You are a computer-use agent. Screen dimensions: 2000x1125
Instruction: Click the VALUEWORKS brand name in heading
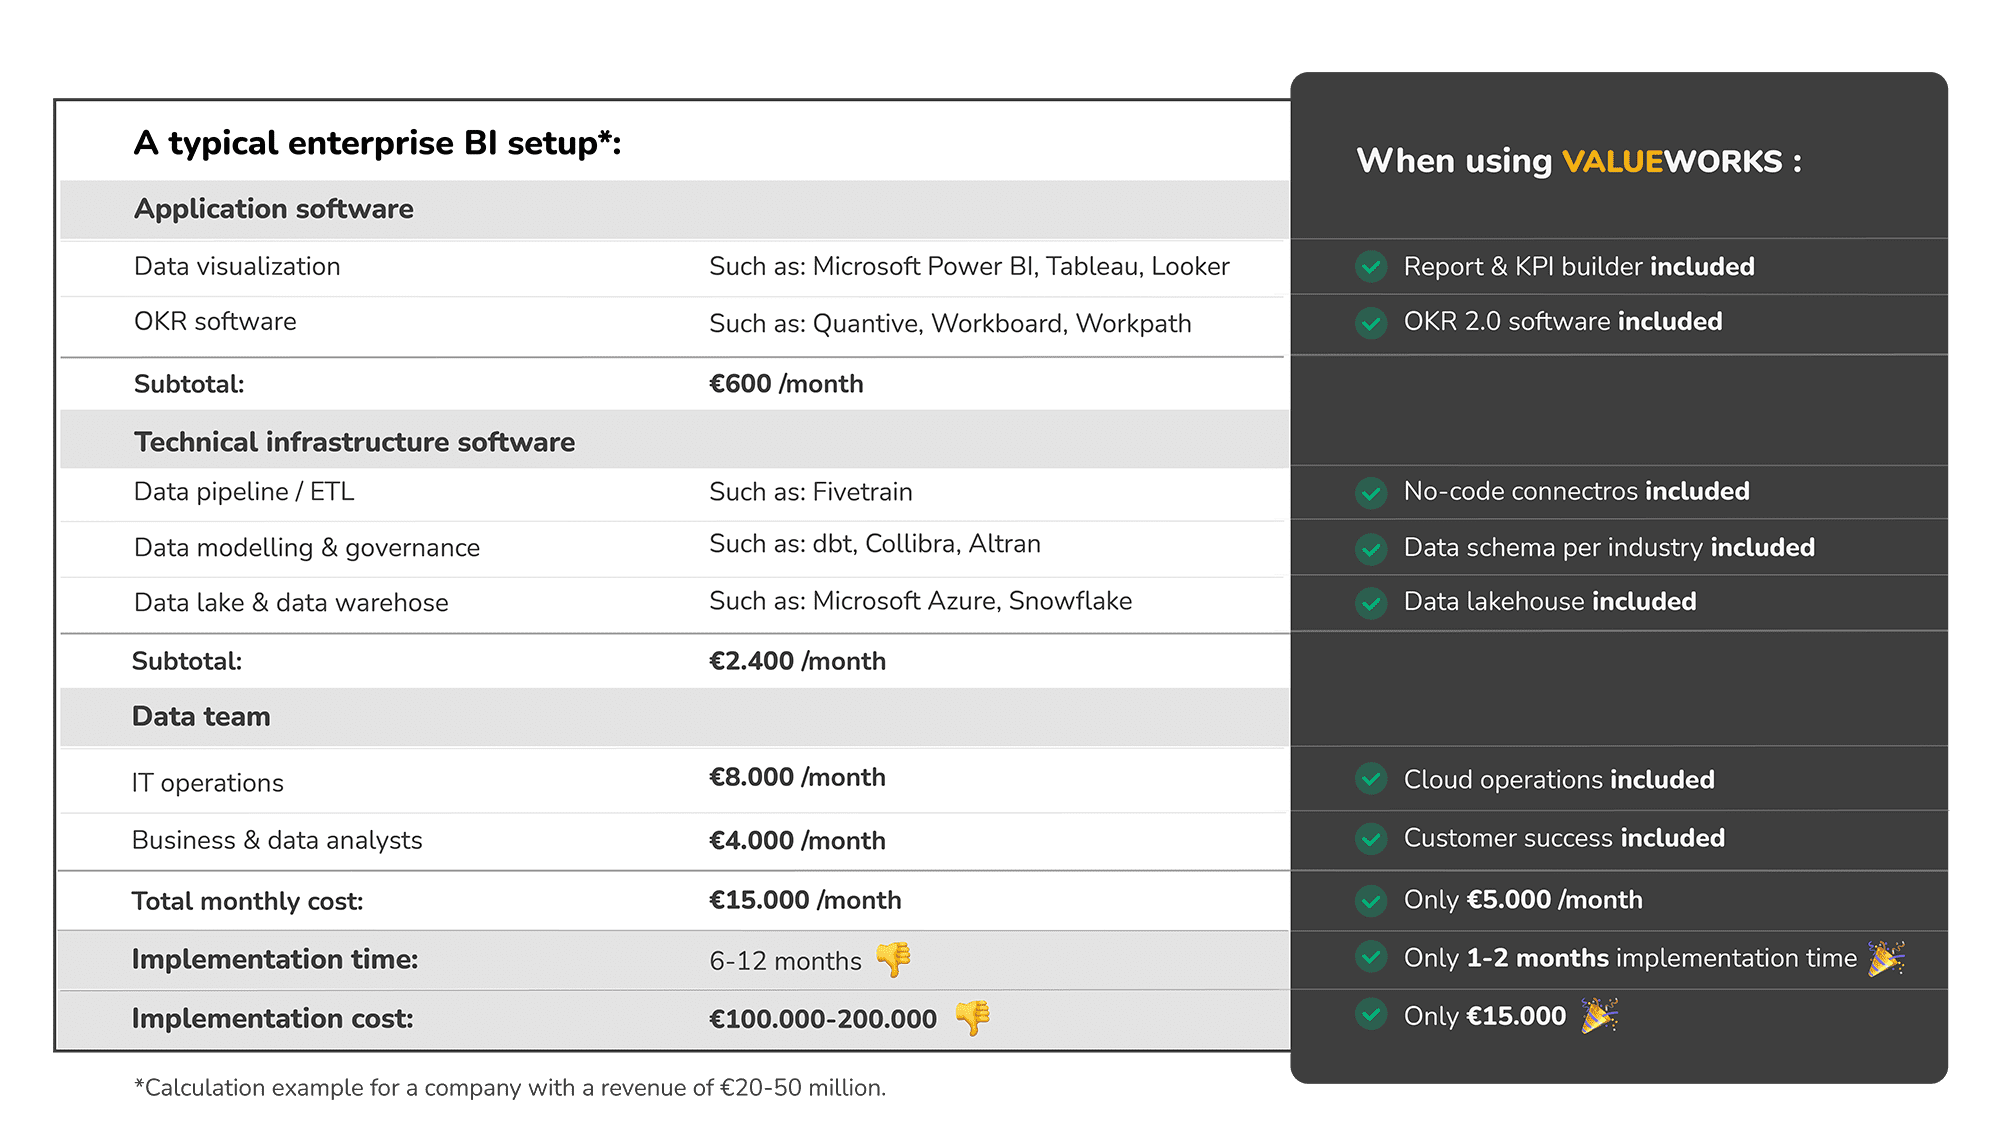(1672, 162)
